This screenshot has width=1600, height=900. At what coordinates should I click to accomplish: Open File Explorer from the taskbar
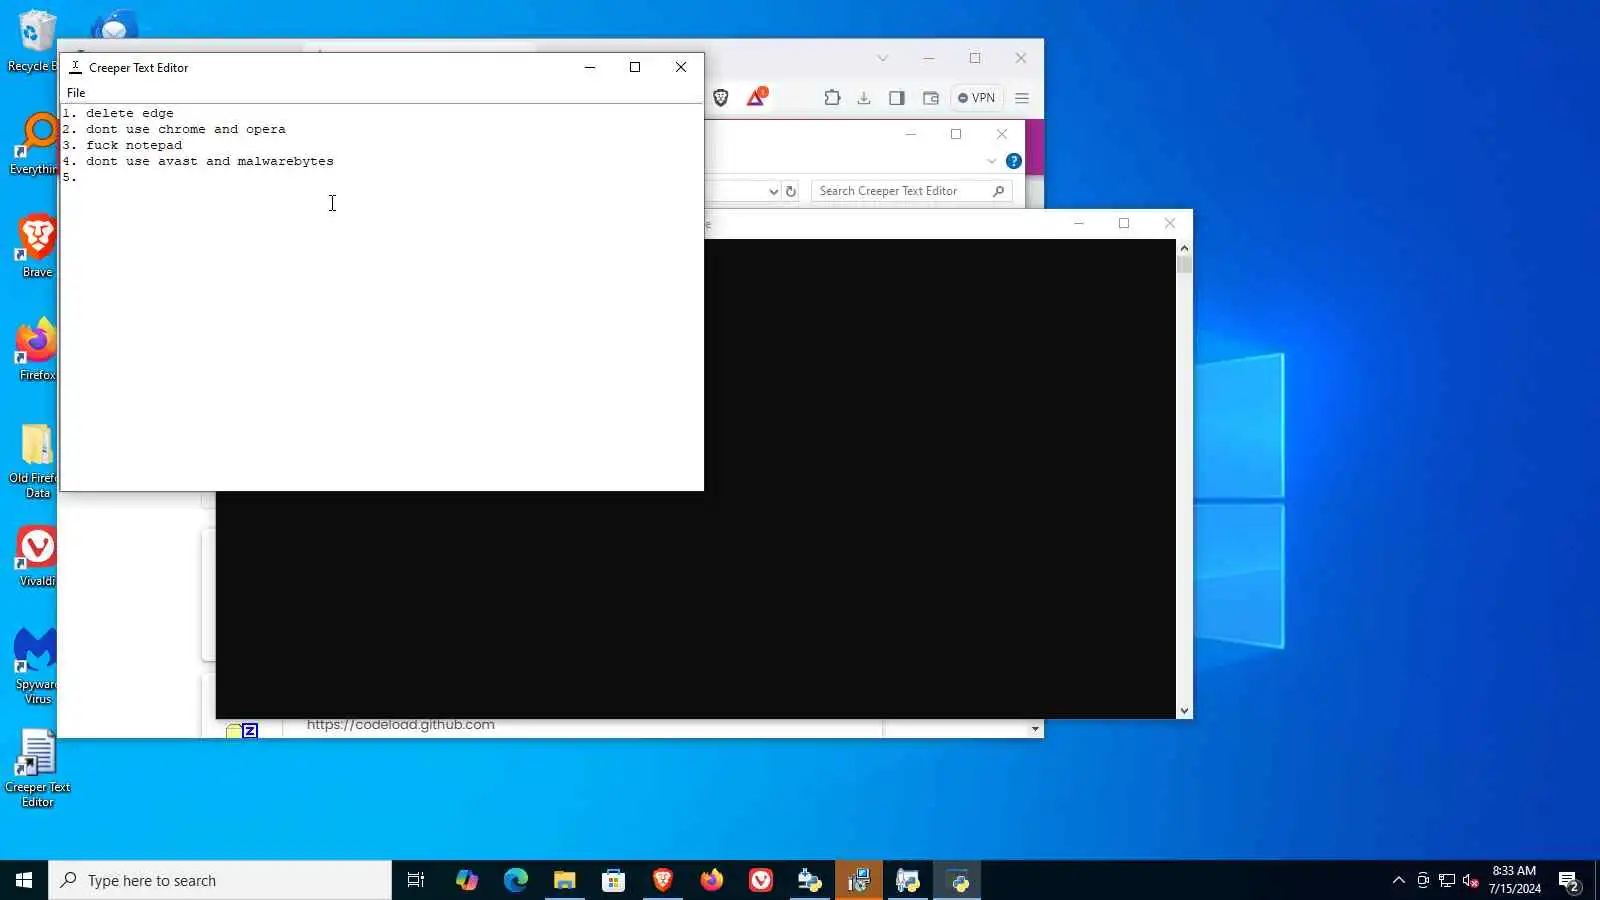[564, 880]
